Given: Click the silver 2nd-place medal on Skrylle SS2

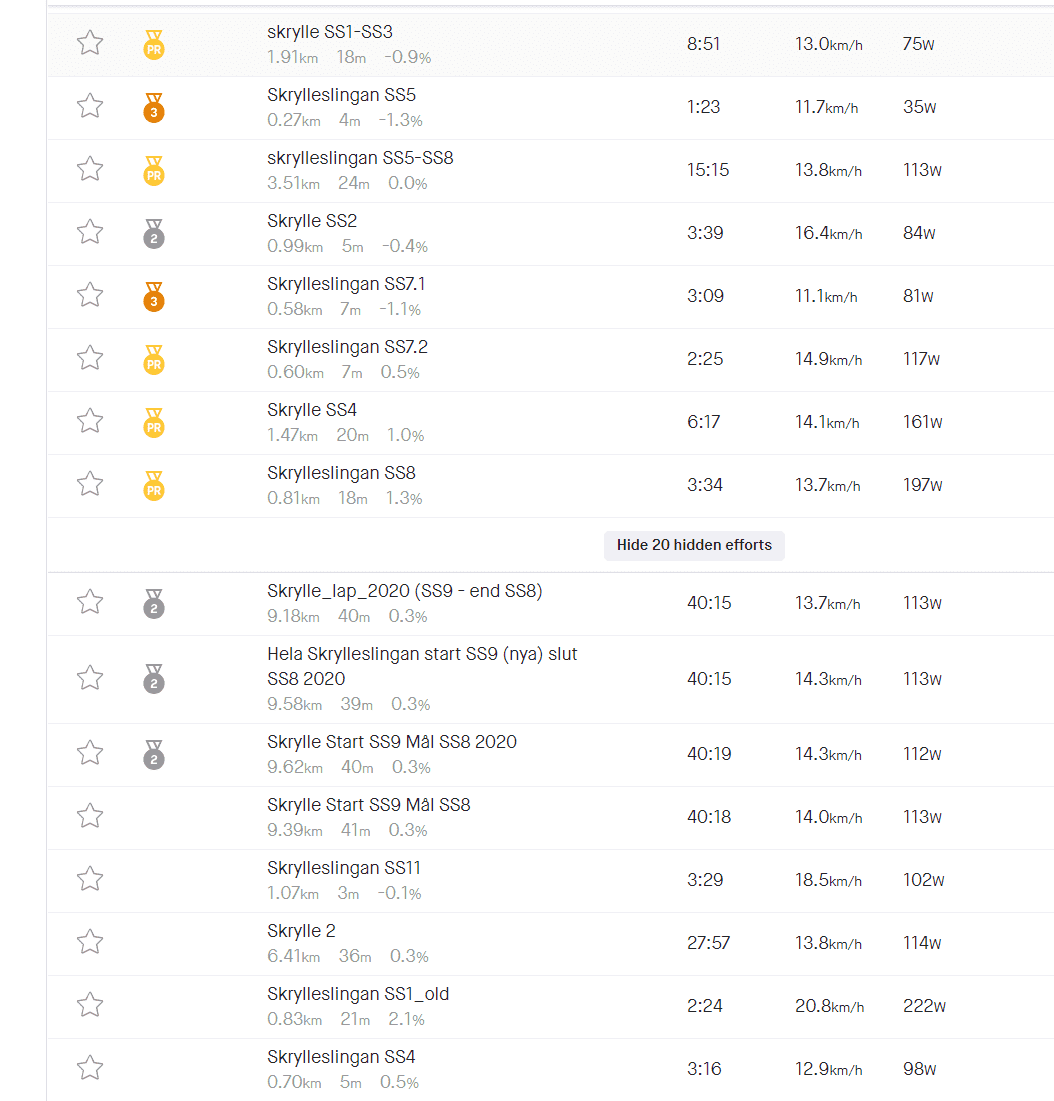Looking at the screenshot, I should pyautogui.click(x=154, y=233).
